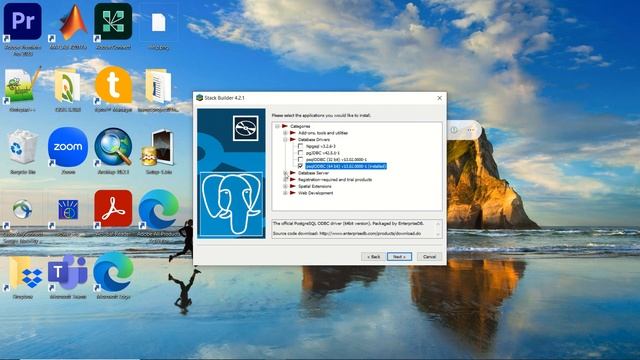Proceed with the Next > button
This screenshot has width=640, height=360.
coord(399,256)
